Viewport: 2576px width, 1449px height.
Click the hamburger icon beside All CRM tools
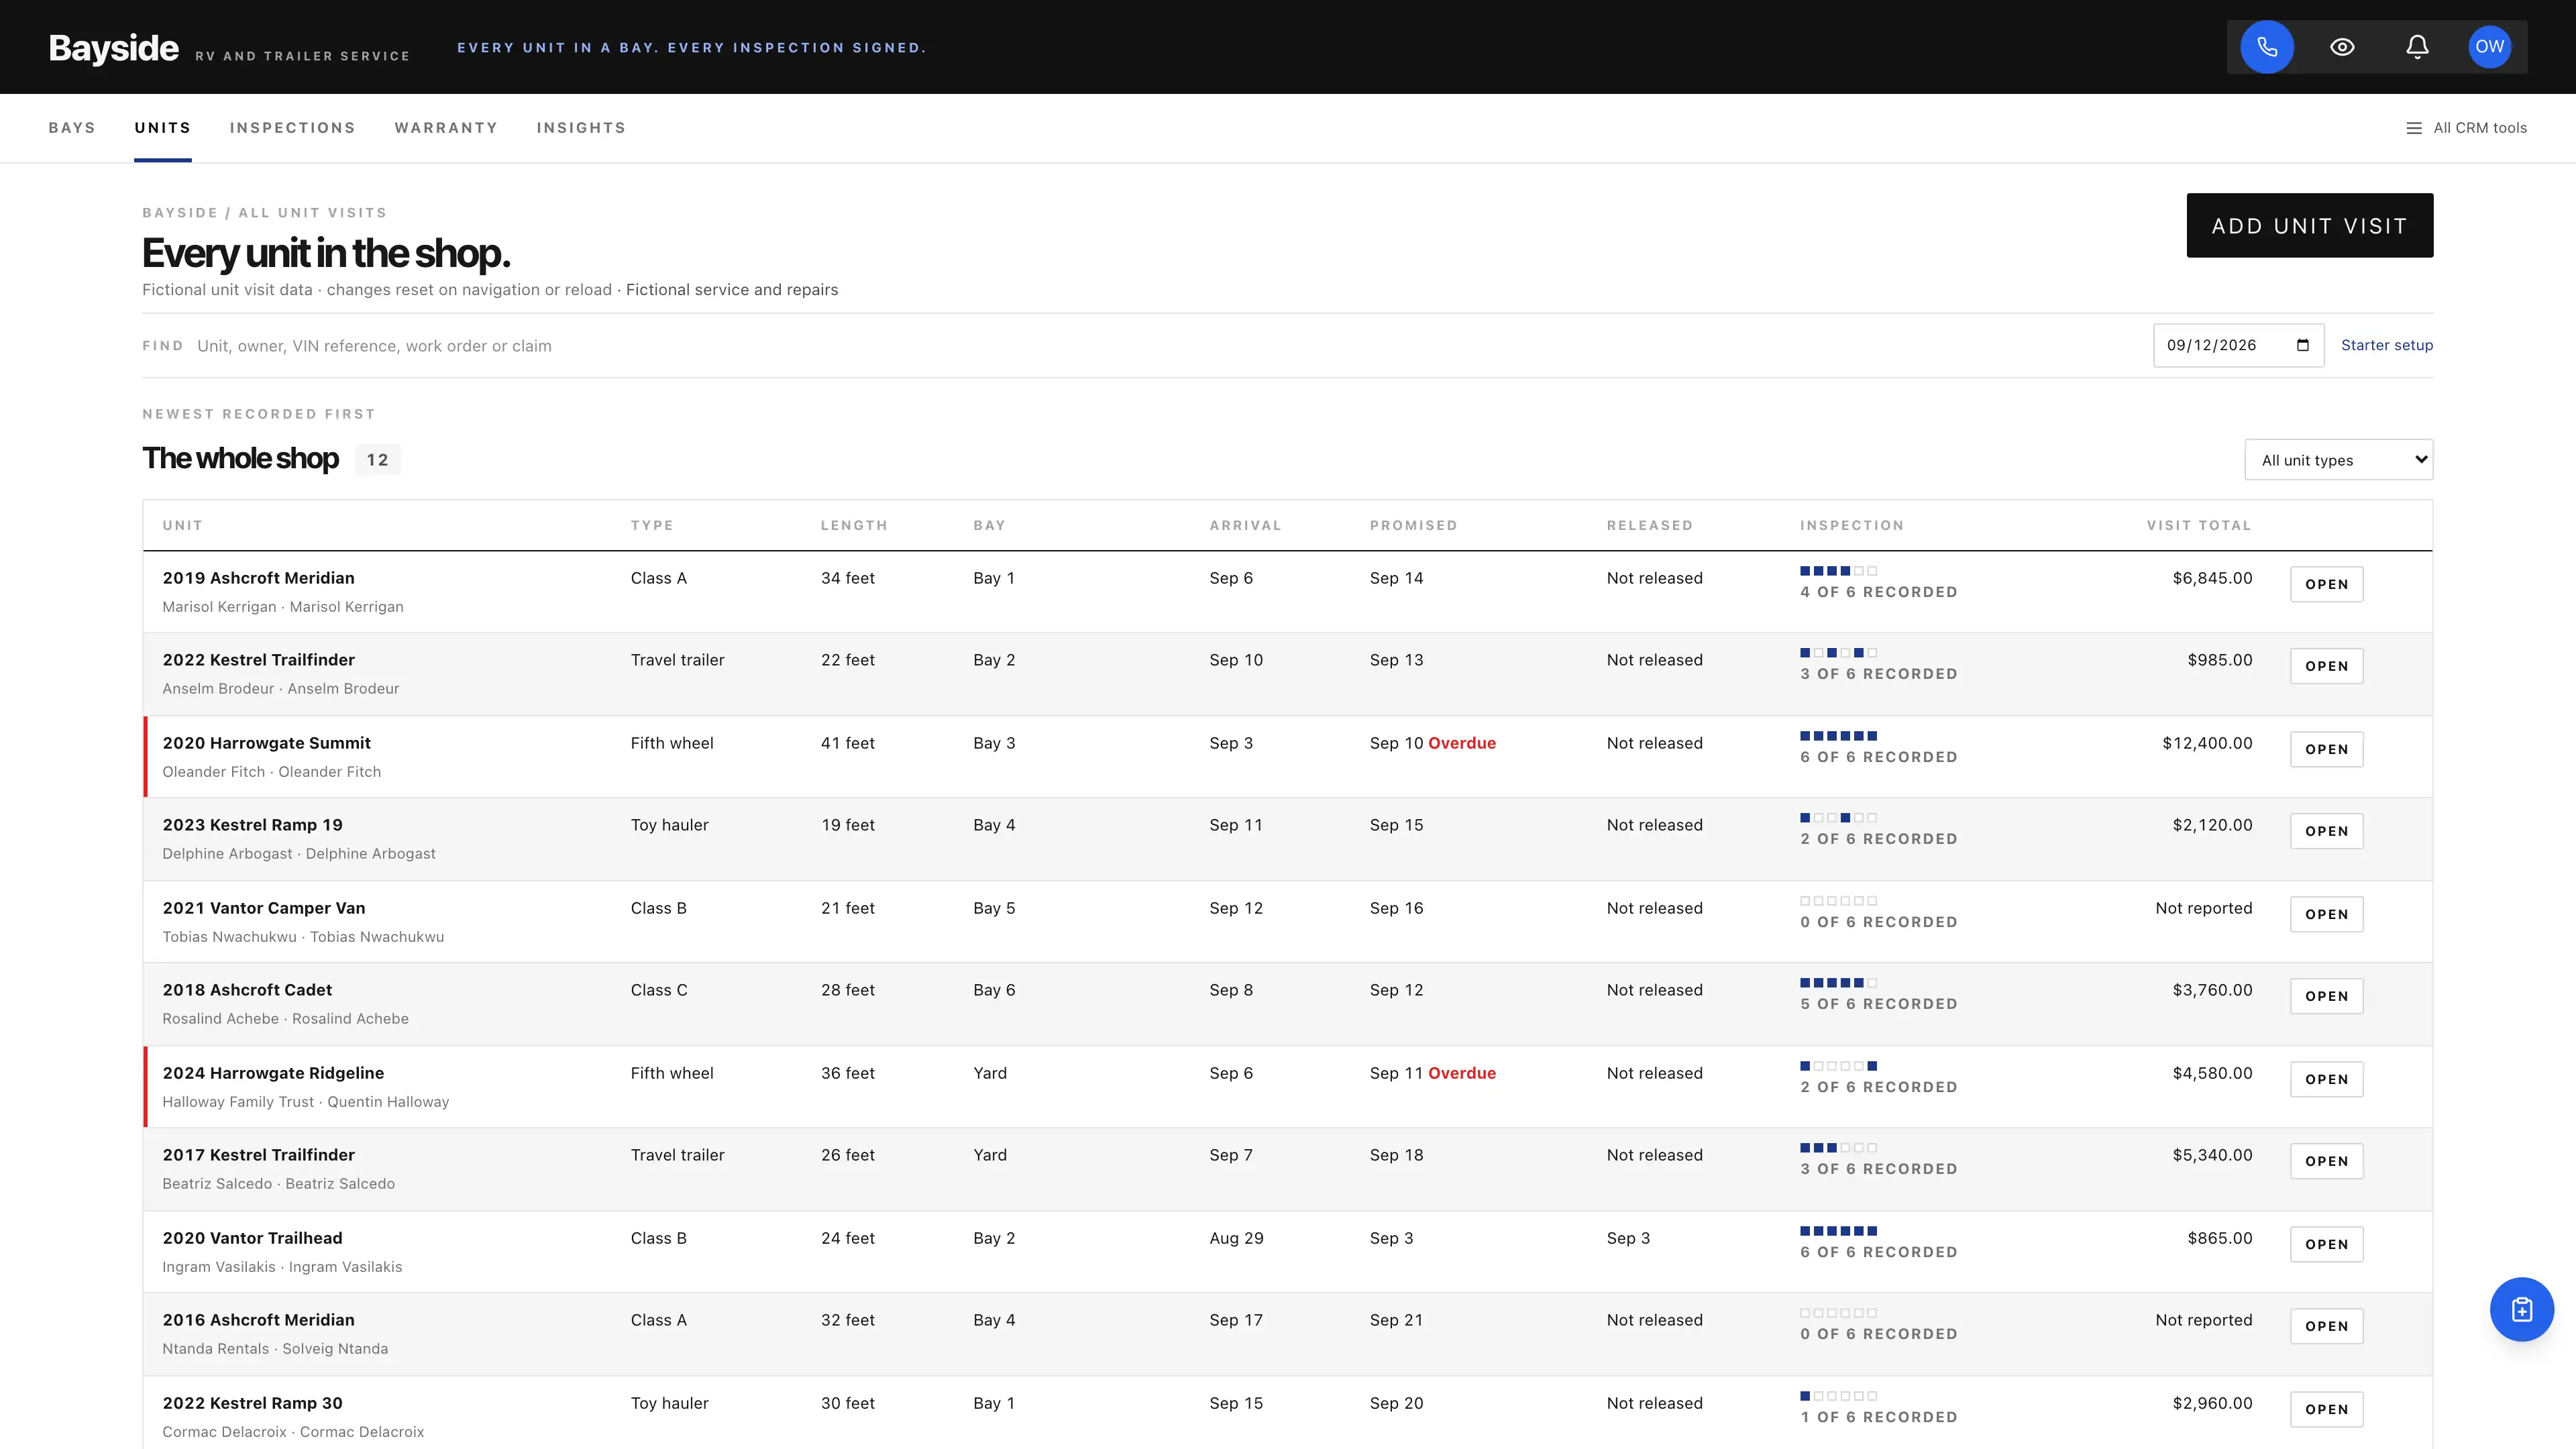[x=2414, y=128]
